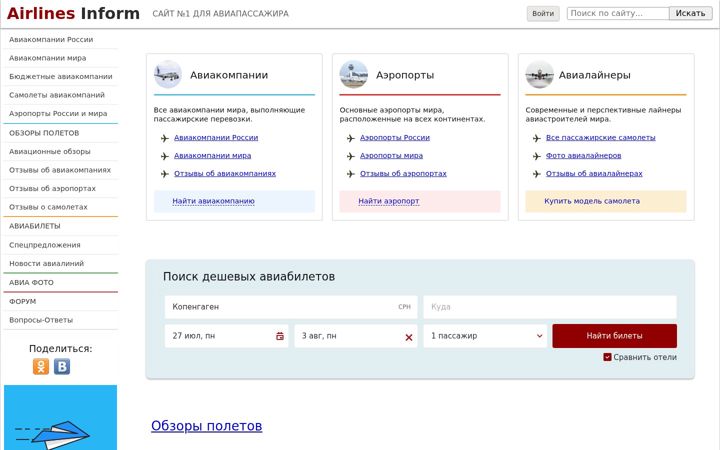Click the Войти login button
Image resolution: width=720 pixels, height=450 pixels.
click(x=543, y=13)
